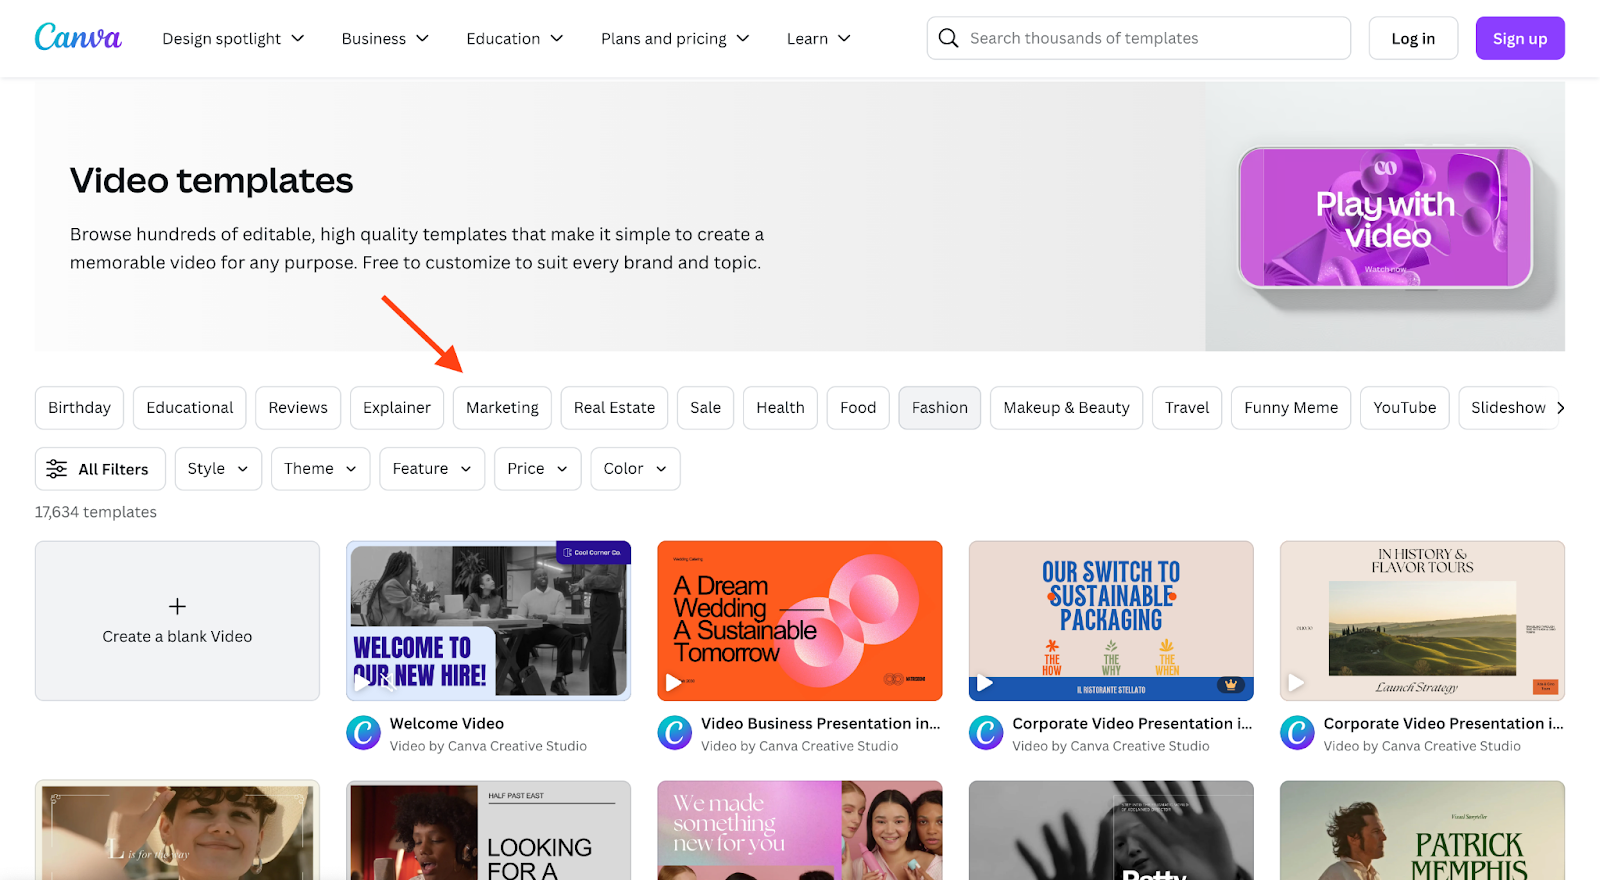This screenshot has height=880, width=1600.
Task: Select the Reviews category chip
Action: (298, 408)
